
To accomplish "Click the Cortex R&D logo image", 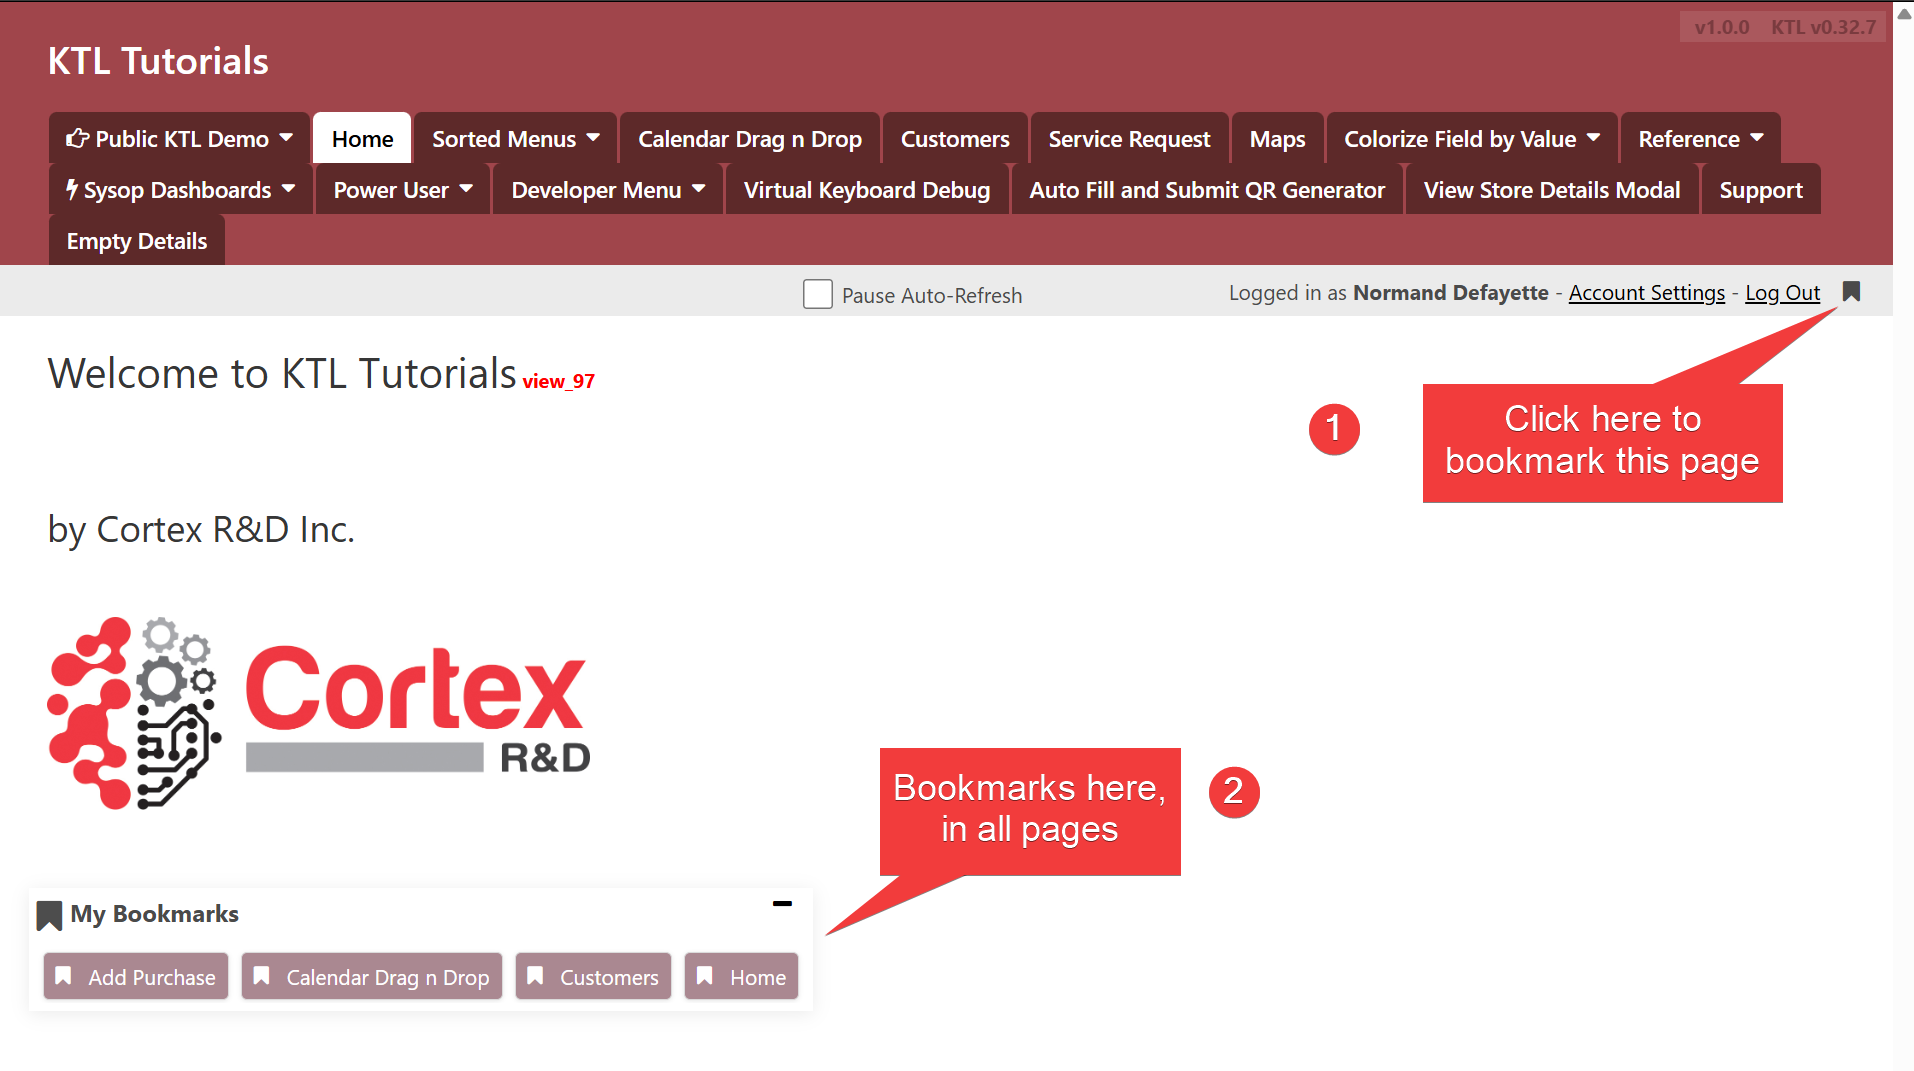I will [319, 713].
